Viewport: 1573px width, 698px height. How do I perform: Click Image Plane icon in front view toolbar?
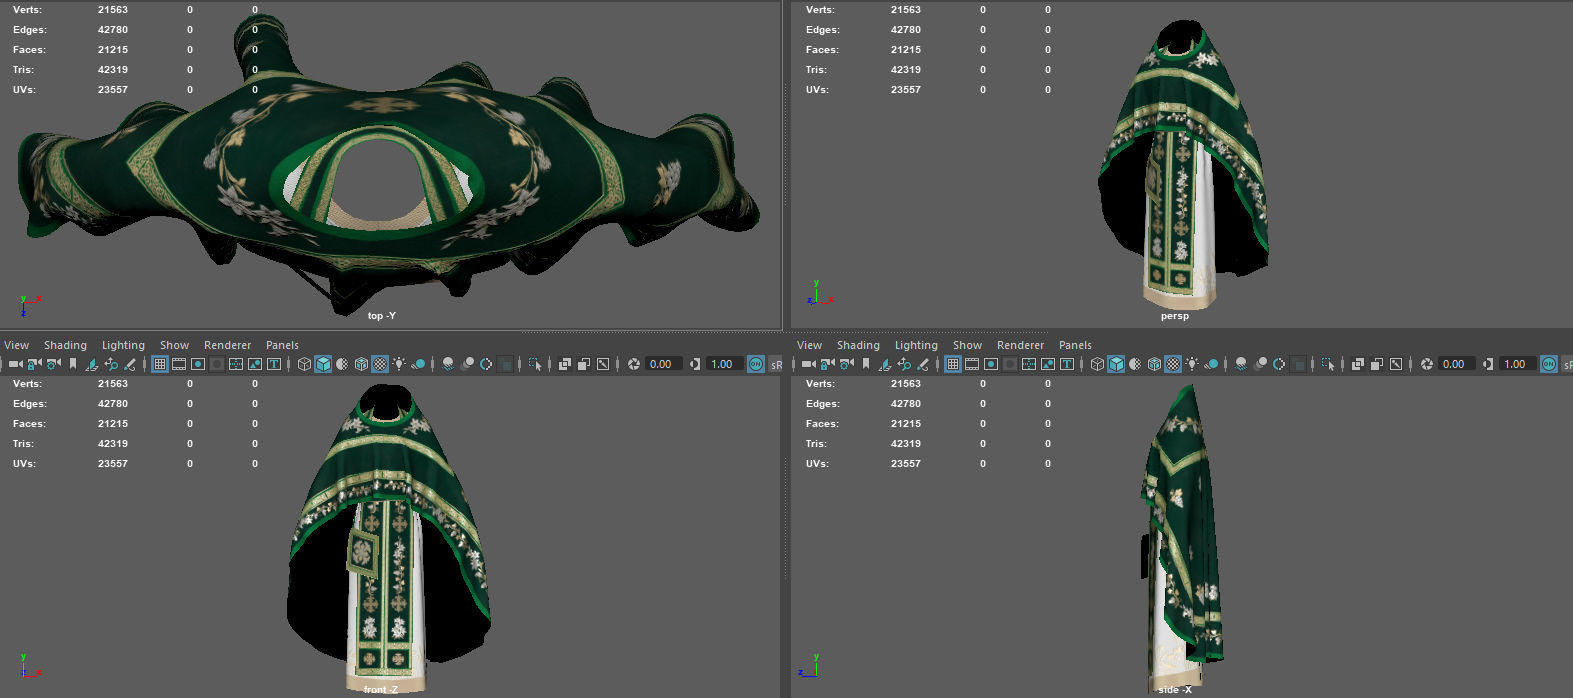(91, 364)
